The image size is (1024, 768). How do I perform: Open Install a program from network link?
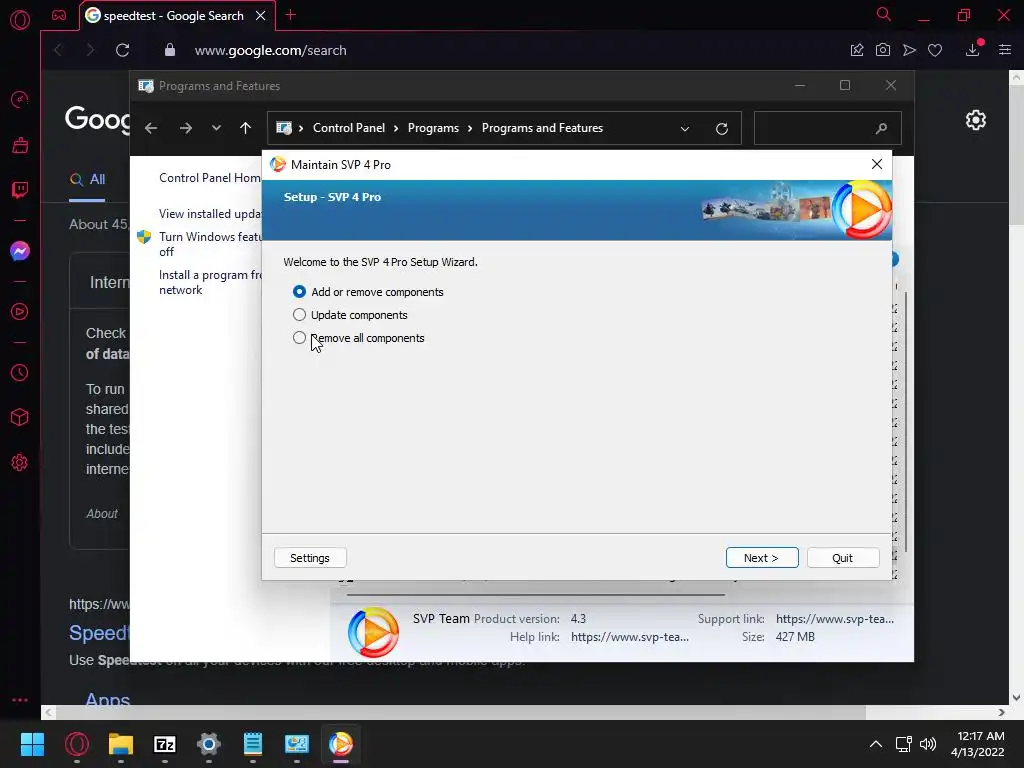coord(210,282)
